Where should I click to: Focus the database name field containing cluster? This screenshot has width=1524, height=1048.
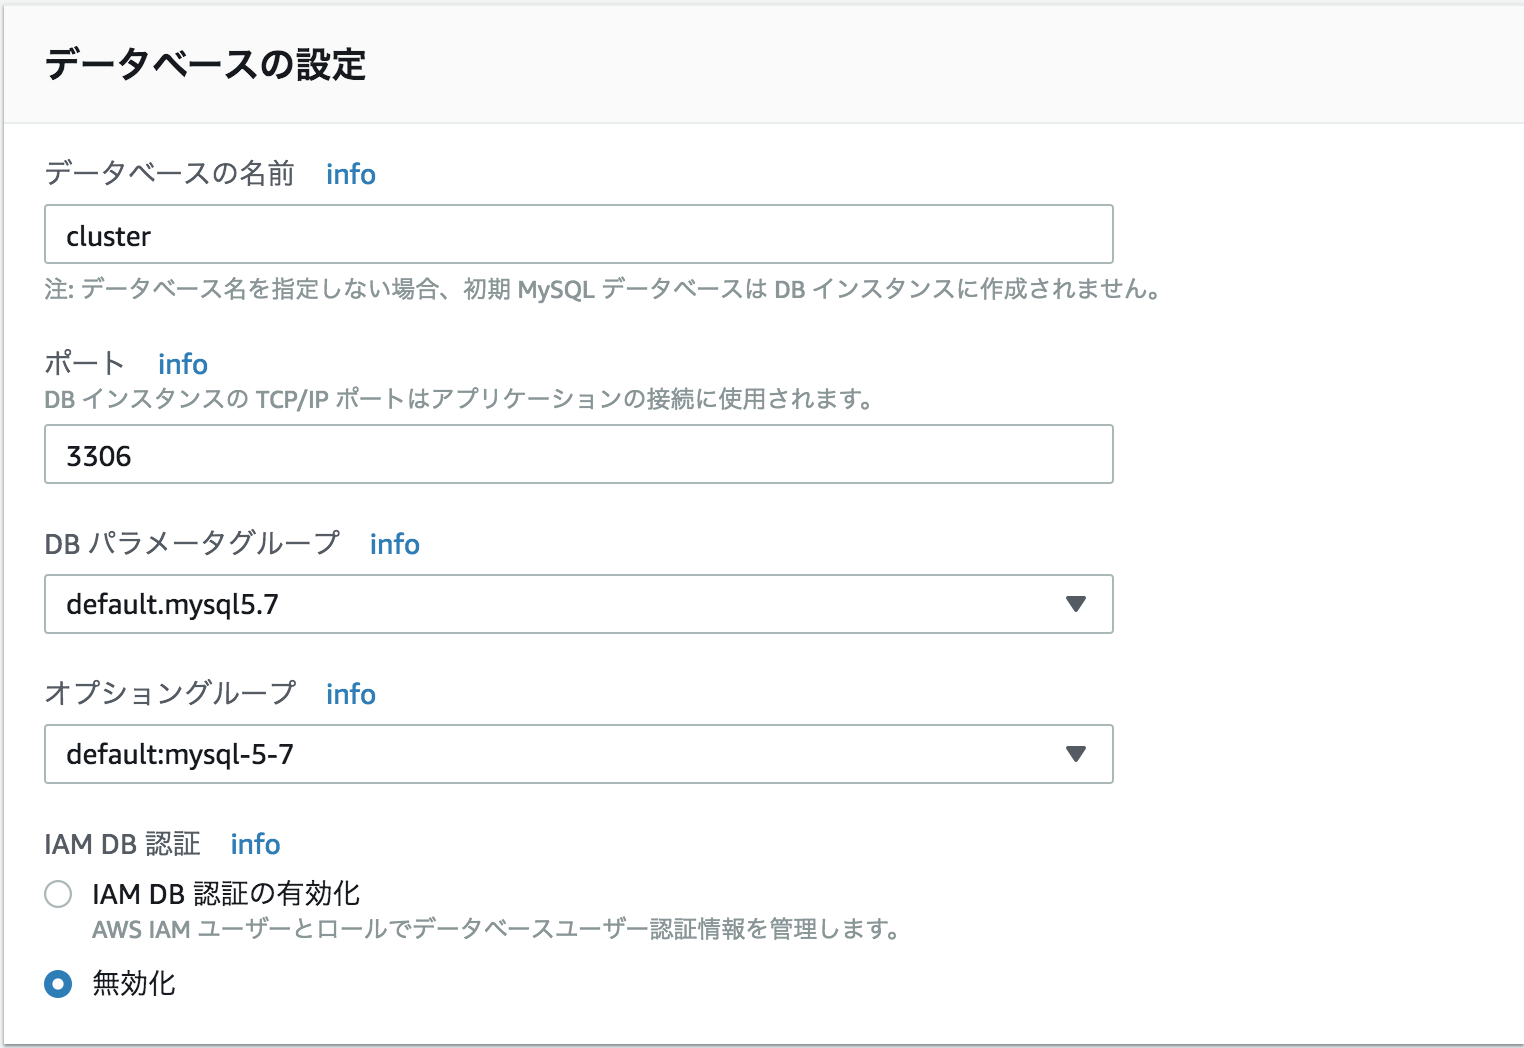tap(578, 235)
